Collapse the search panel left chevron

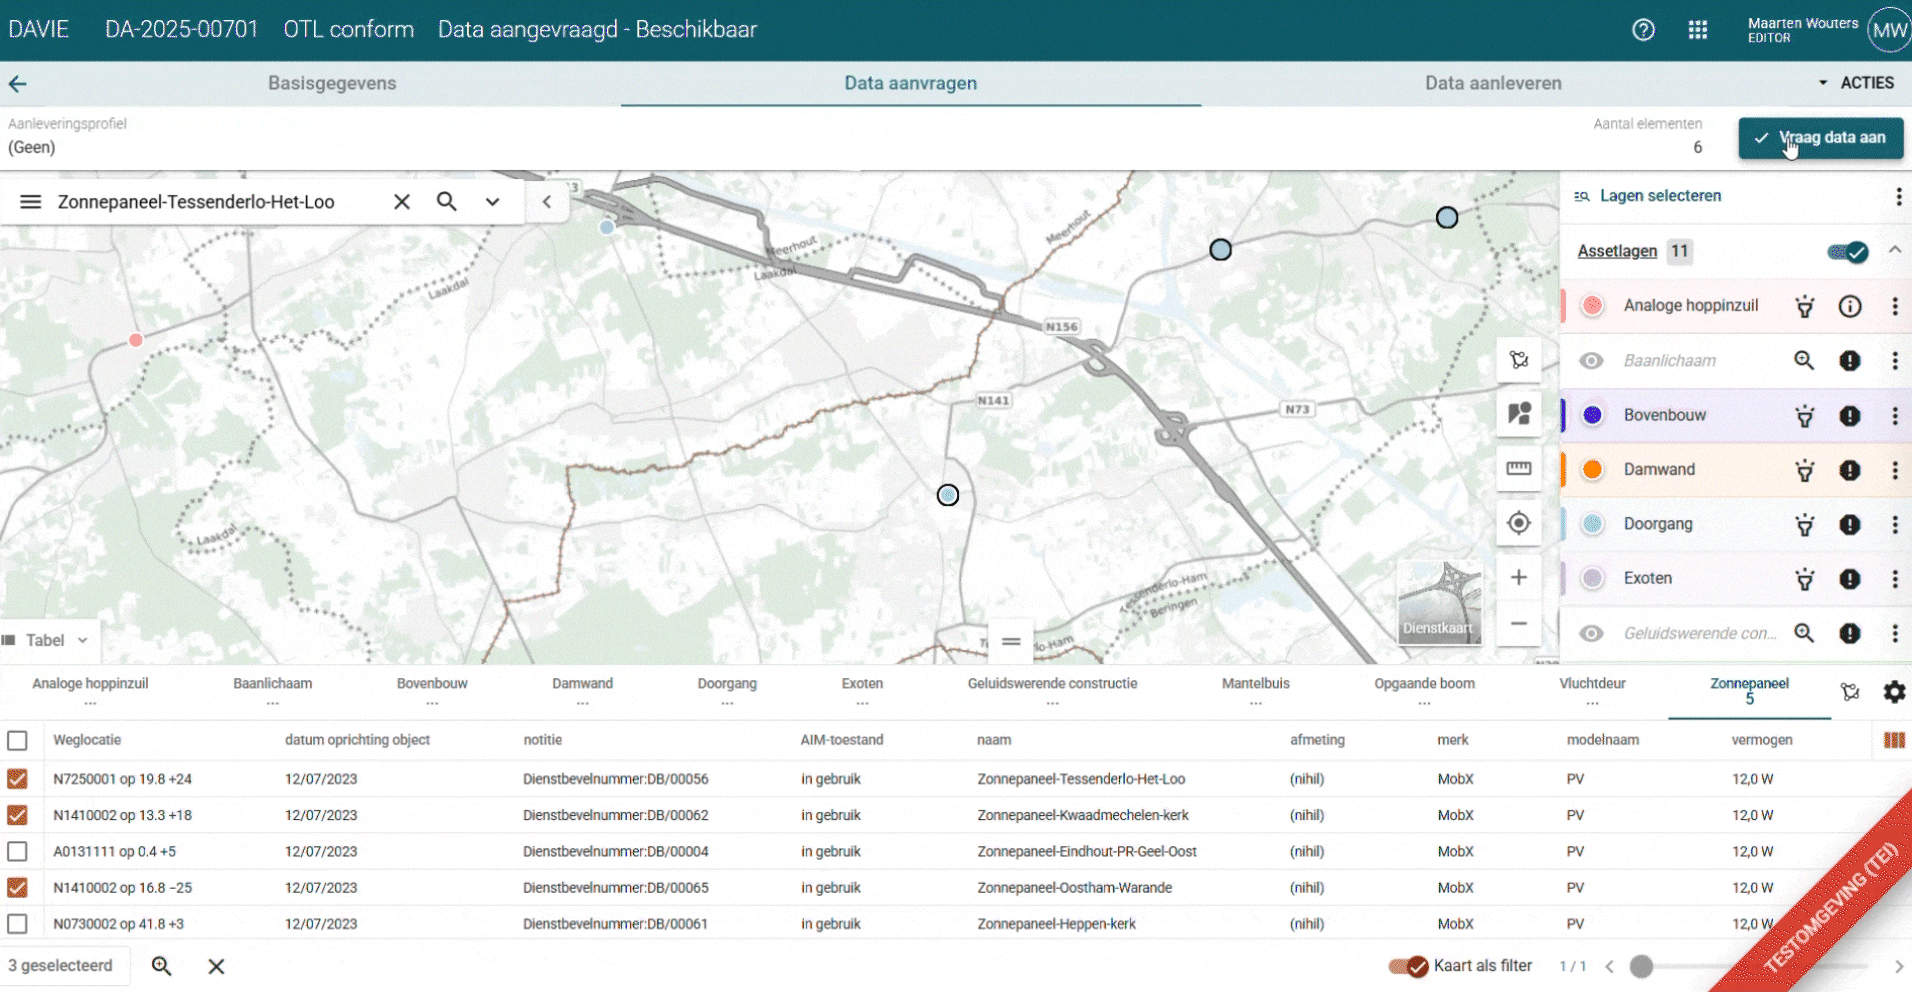pyautogui.click(x=547, y=202)
